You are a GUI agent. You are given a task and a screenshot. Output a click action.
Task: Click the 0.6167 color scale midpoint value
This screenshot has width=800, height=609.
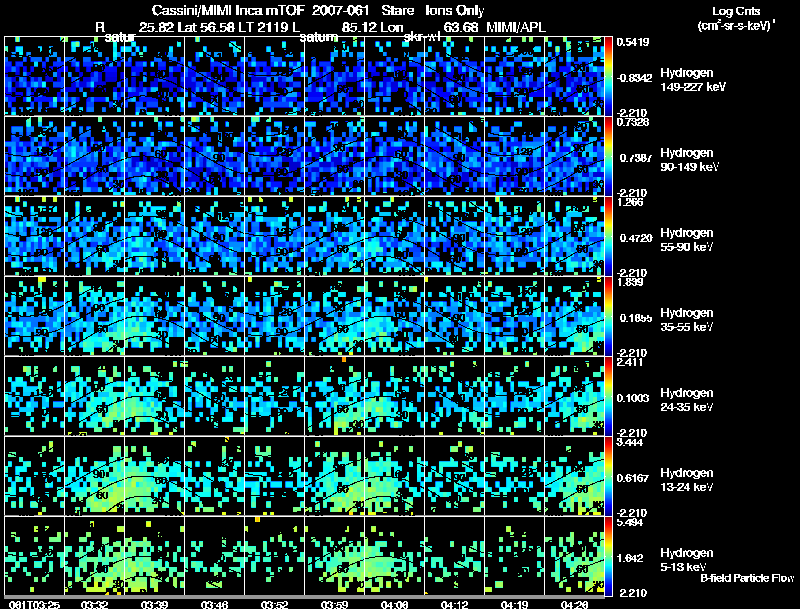(633, 478)
